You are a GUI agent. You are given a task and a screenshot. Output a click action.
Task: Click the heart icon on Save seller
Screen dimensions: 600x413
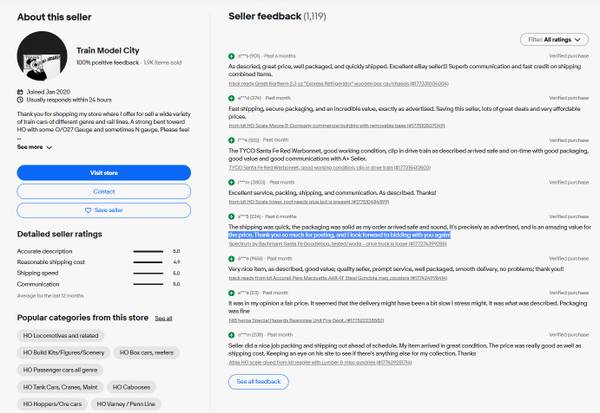(88, 210)
